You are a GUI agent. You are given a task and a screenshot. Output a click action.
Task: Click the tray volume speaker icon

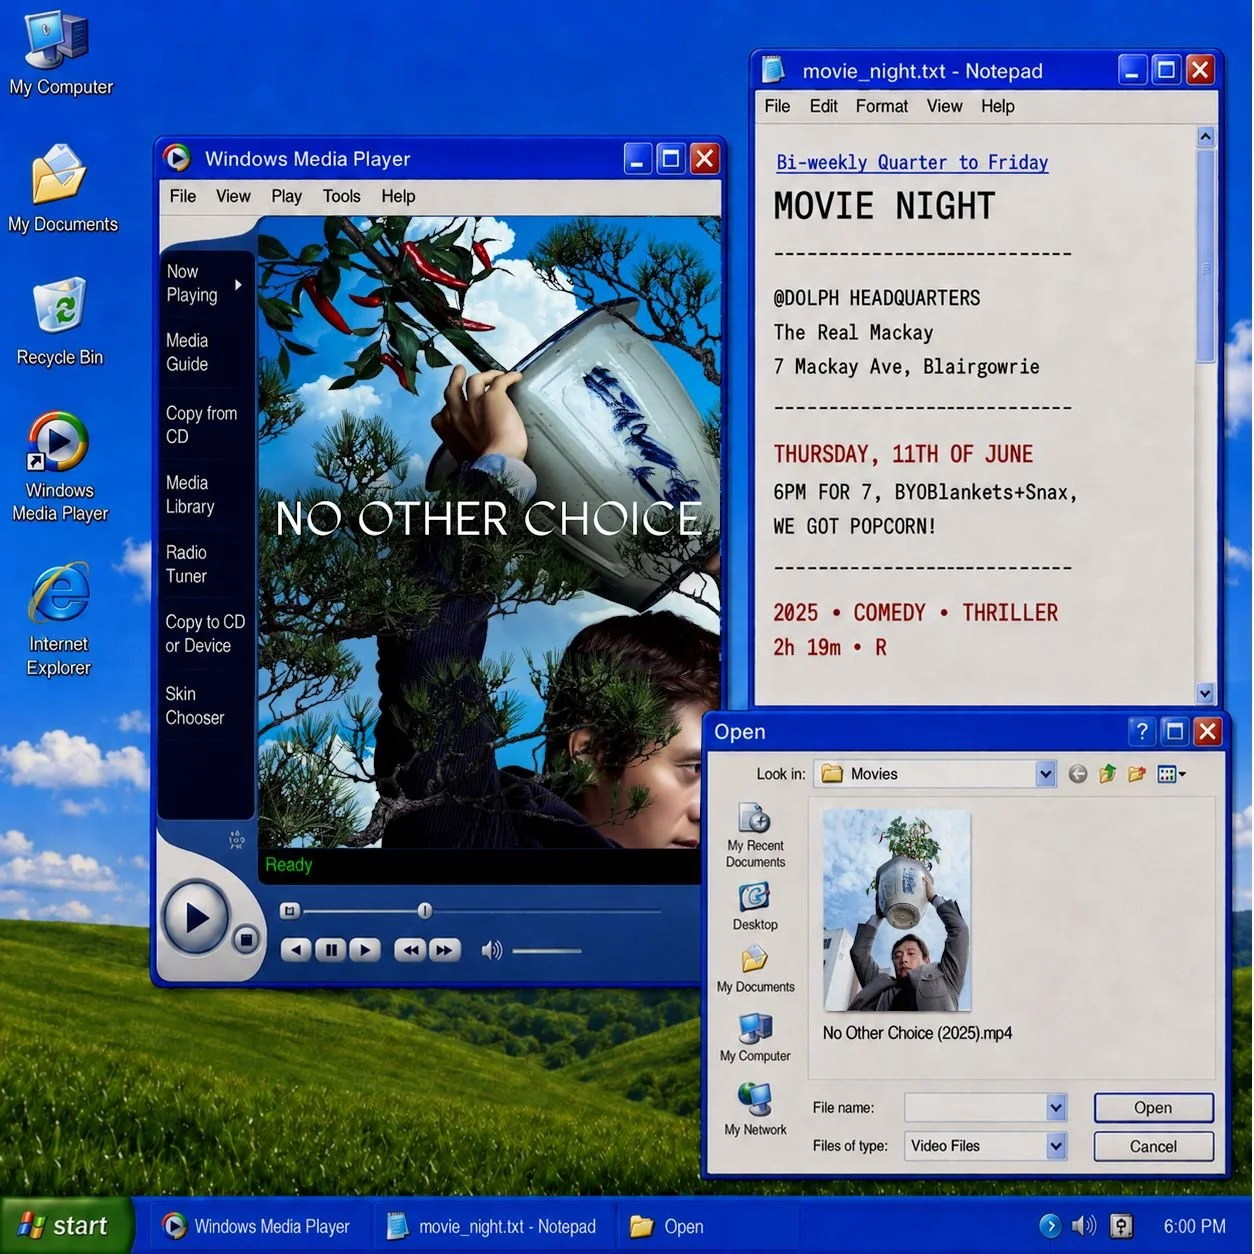point(1084,1226)
